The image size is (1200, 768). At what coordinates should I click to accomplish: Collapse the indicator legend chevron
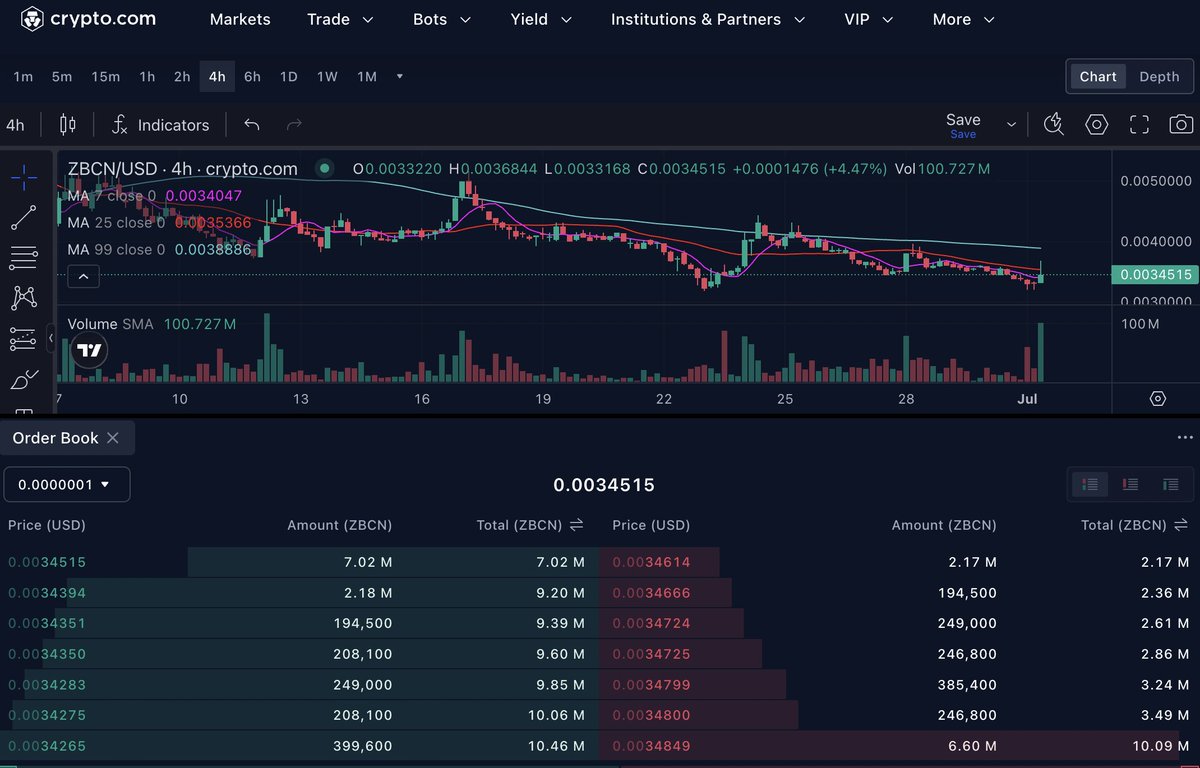click(83, 277)
